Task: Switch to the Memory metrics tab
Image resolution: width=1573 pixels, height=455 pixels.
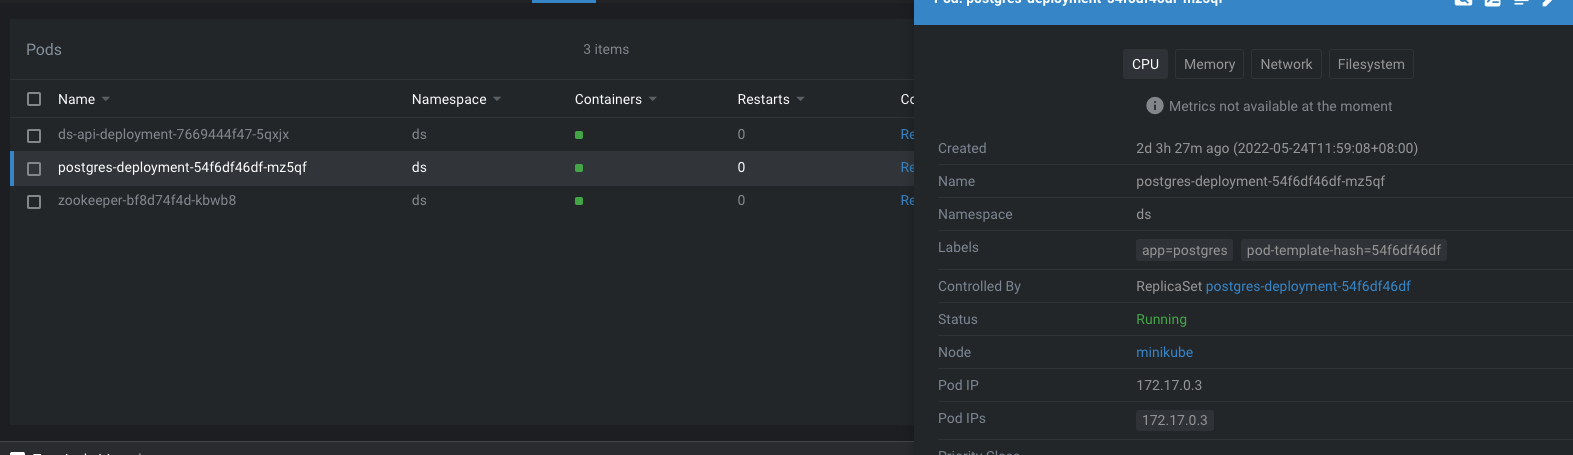Action: [1209, 64]
